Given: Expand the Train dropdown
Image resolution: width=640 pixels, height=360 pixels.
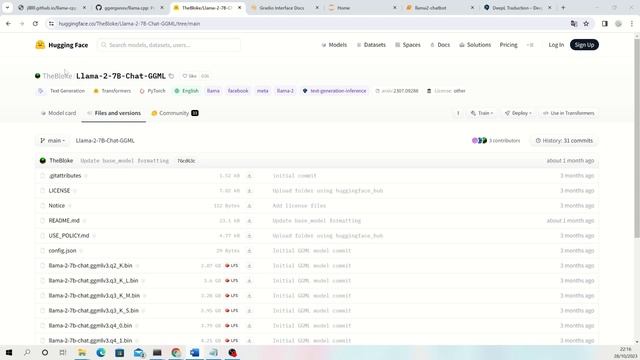Looking at the screenshot, I should click(x=482, y=113).
